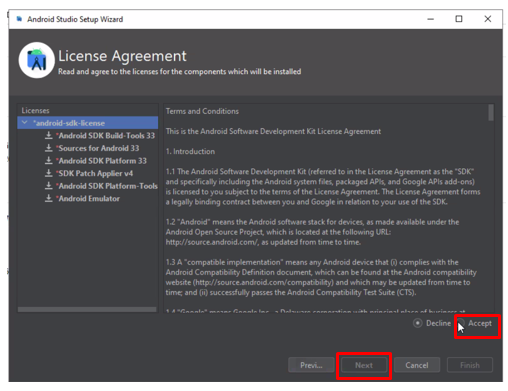Screen dimensions: 508x391
Task: Click download icon beside SDK Patch Applier v4
Action: click(49, 173)
